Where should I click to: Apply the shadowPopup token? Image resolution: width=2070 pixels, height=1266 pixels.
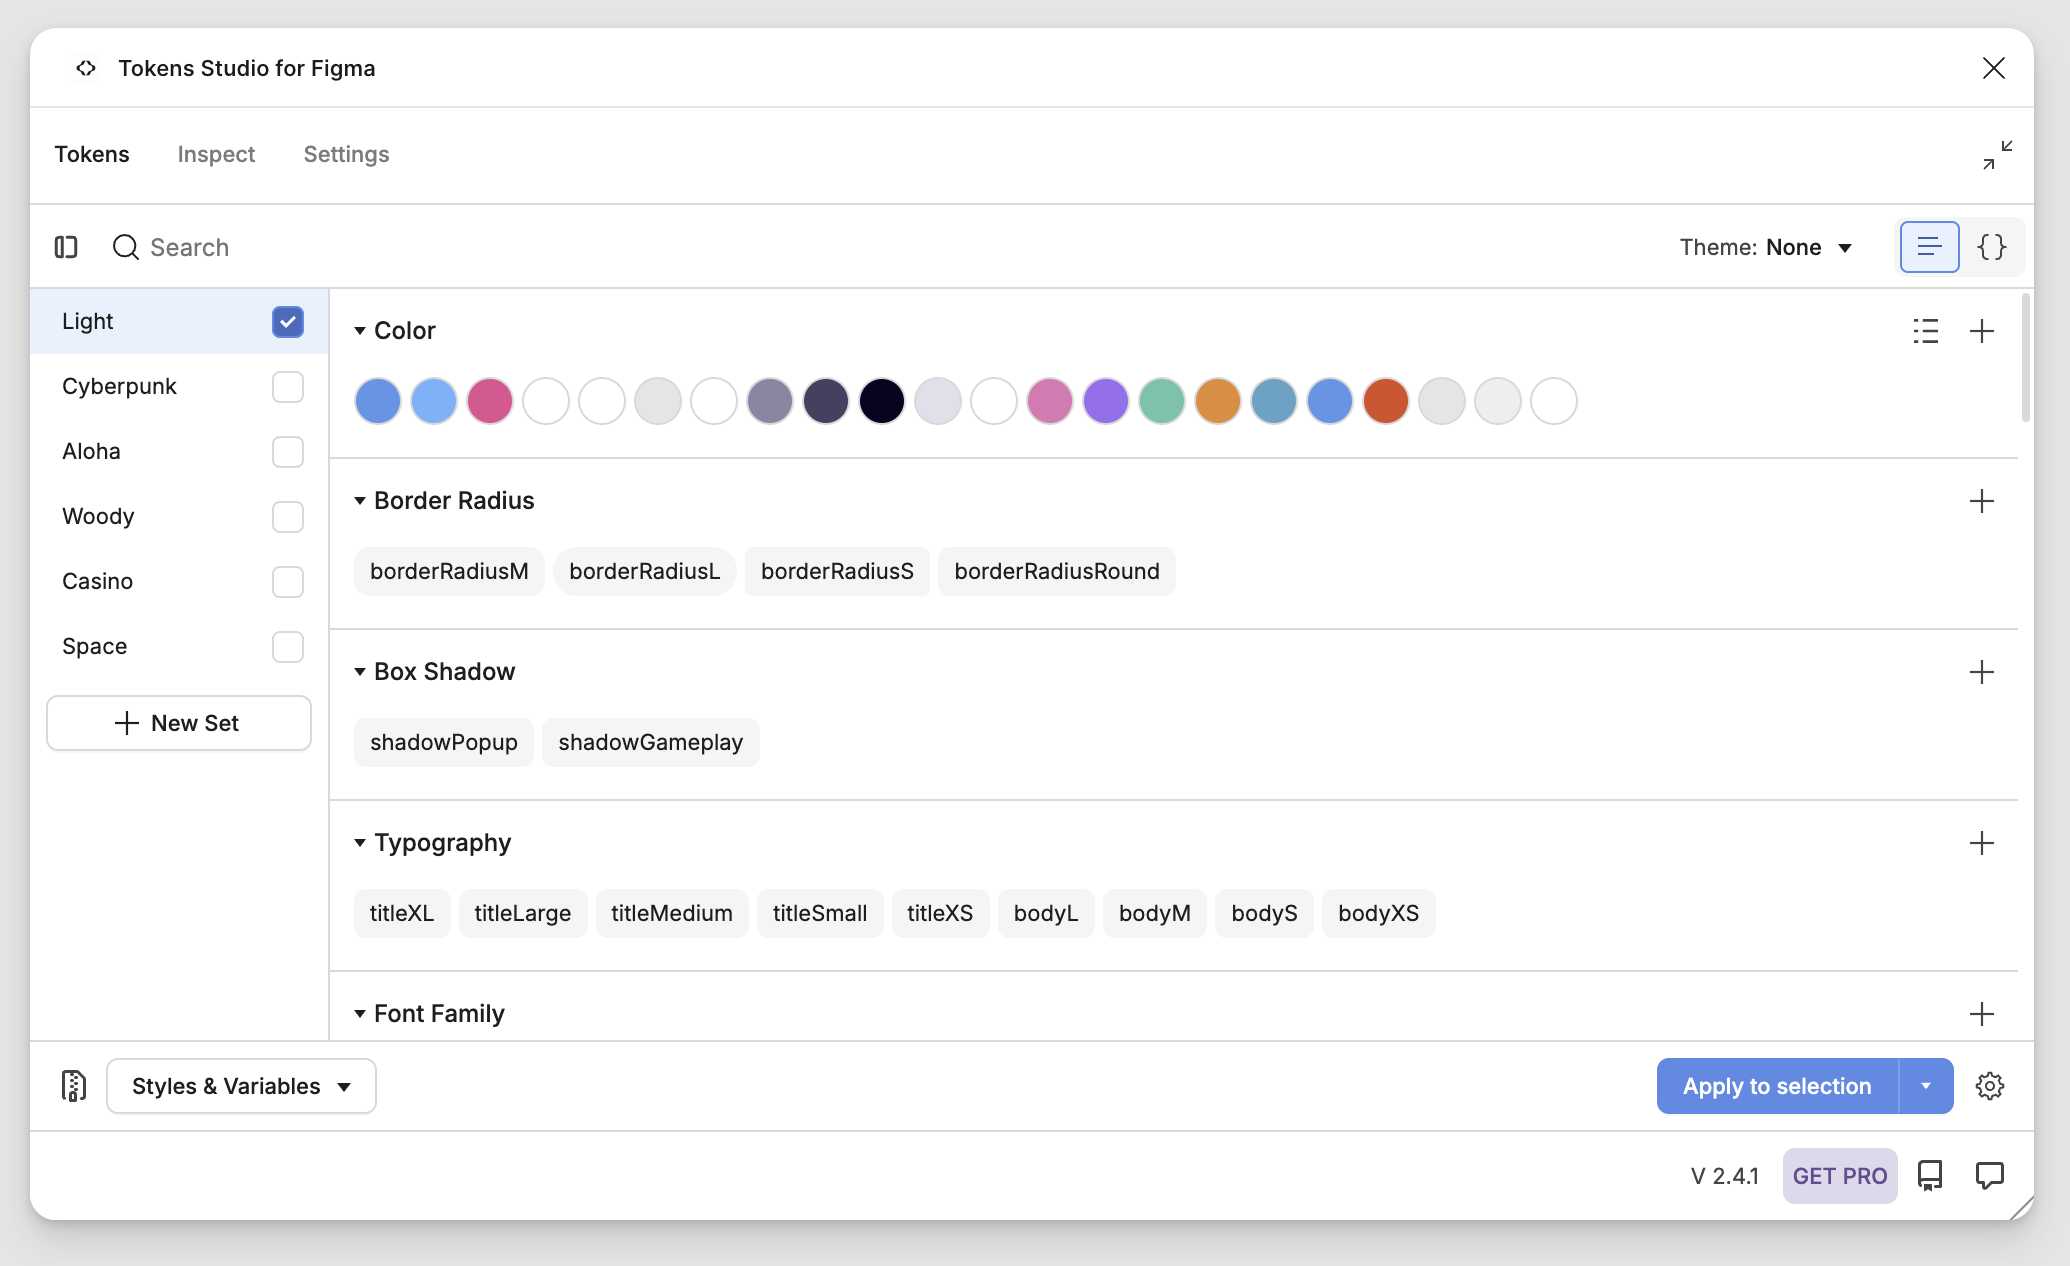click(x=444, y=743)
